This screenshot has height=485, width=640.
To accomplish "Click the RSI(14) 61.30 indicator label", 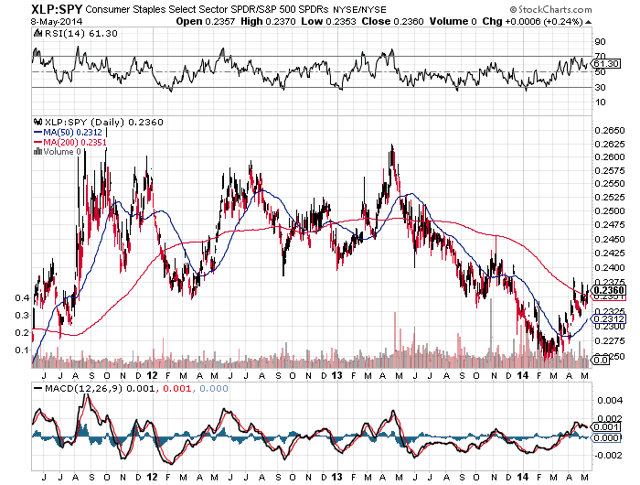I will [x=81, y=33].
